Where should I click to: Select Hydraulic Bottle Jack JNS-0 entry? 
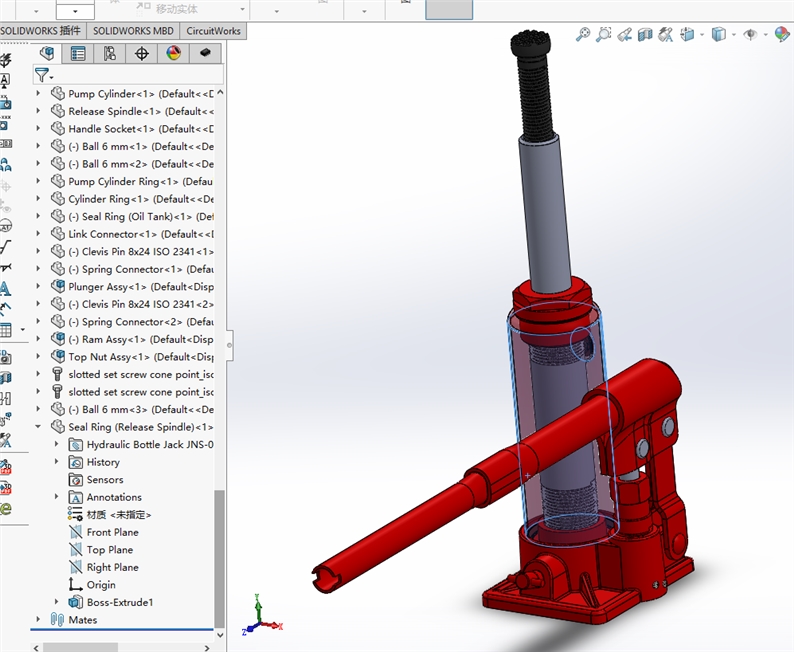(x=150, y=444)
